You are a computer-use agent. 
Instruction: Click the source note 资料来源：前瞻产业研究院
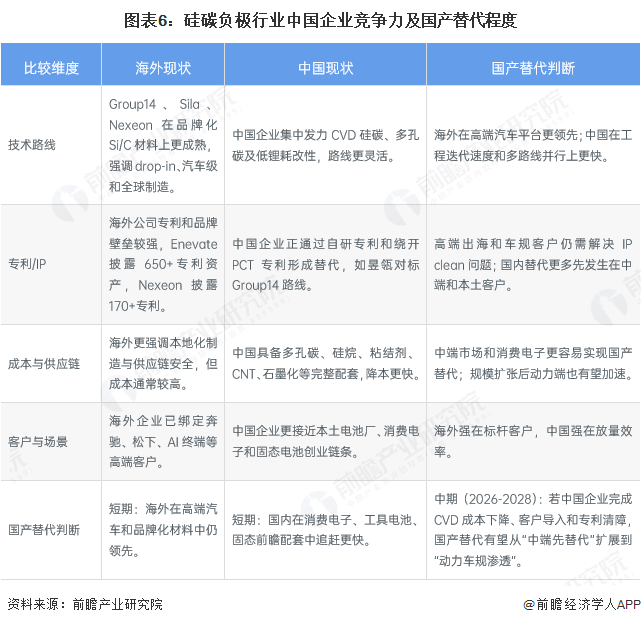click(x=85, y=604)
